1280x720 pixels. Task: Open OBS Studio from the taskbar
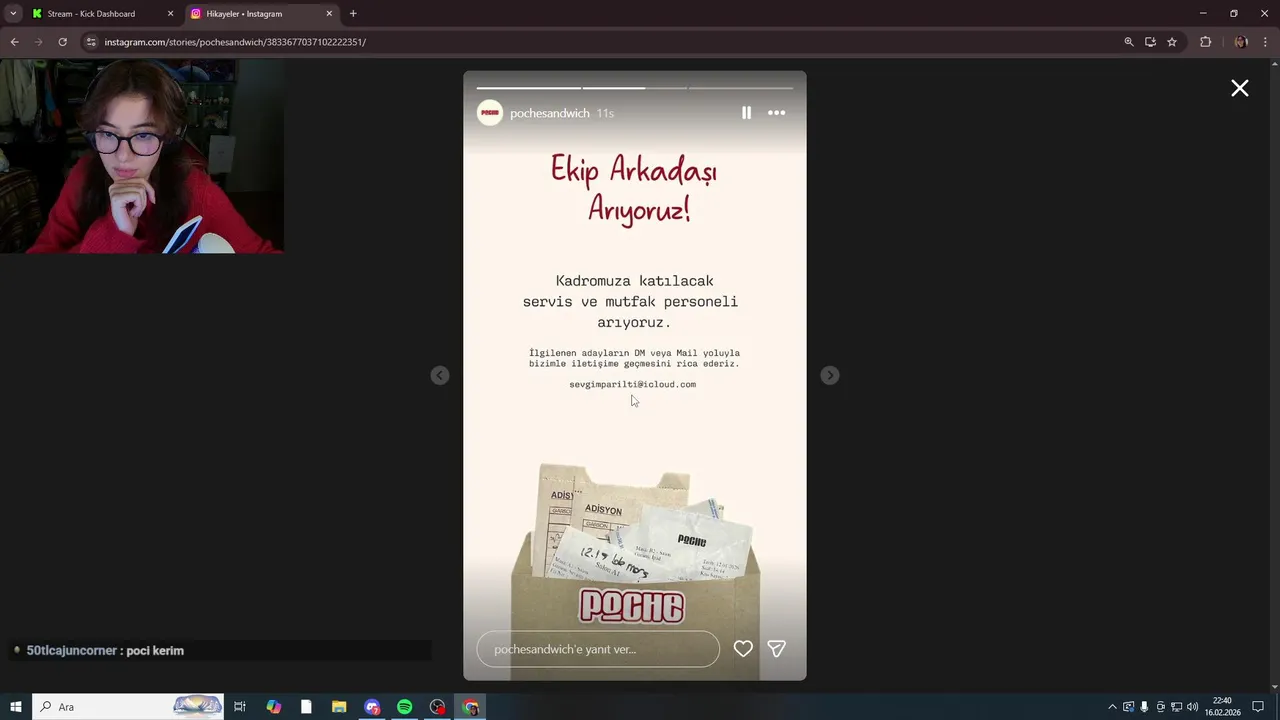pyautogui.click(x=438, y=707)
